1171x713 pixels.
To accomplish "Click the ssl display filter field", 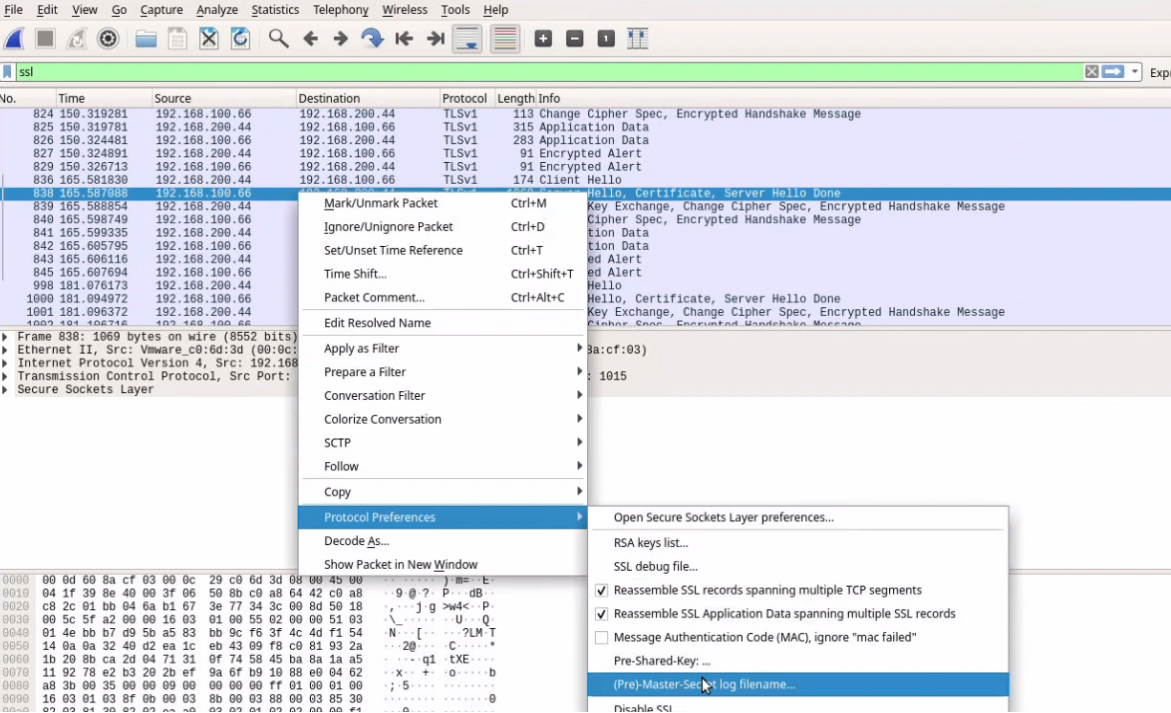I will [549, 72].
